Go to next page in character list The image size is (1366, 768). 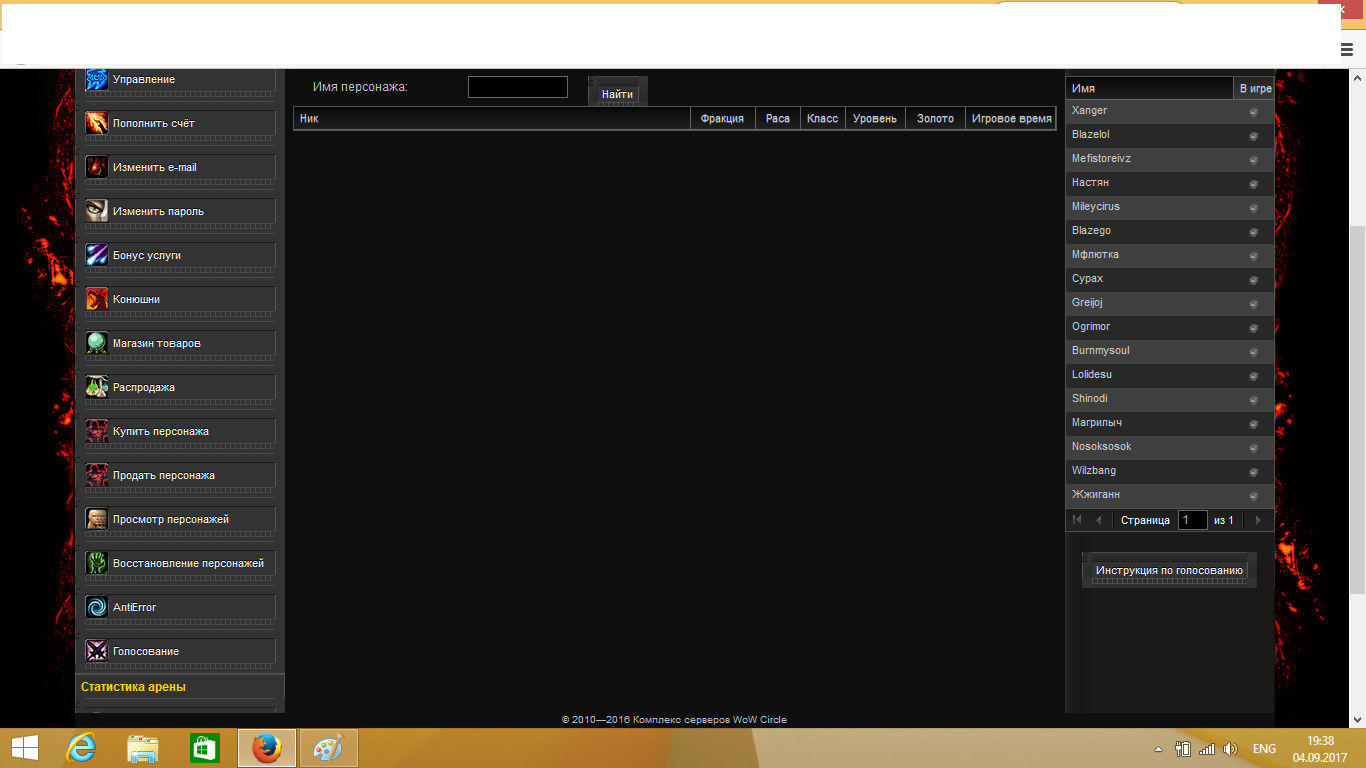tap(1258, 520)
